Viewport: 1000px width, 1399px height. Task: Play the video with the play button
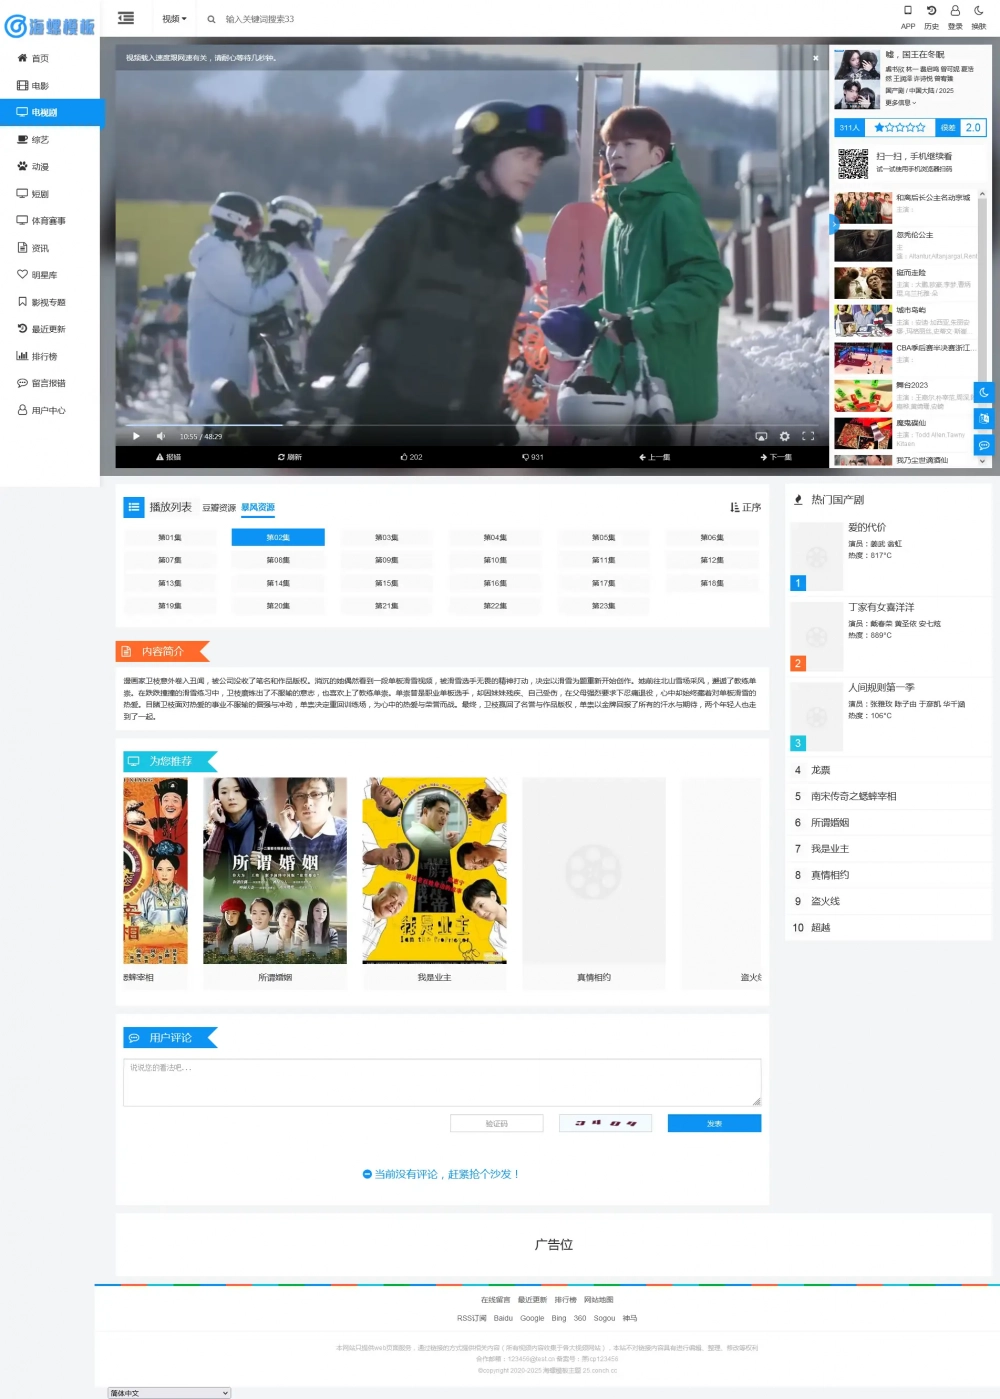click(136, 436)
